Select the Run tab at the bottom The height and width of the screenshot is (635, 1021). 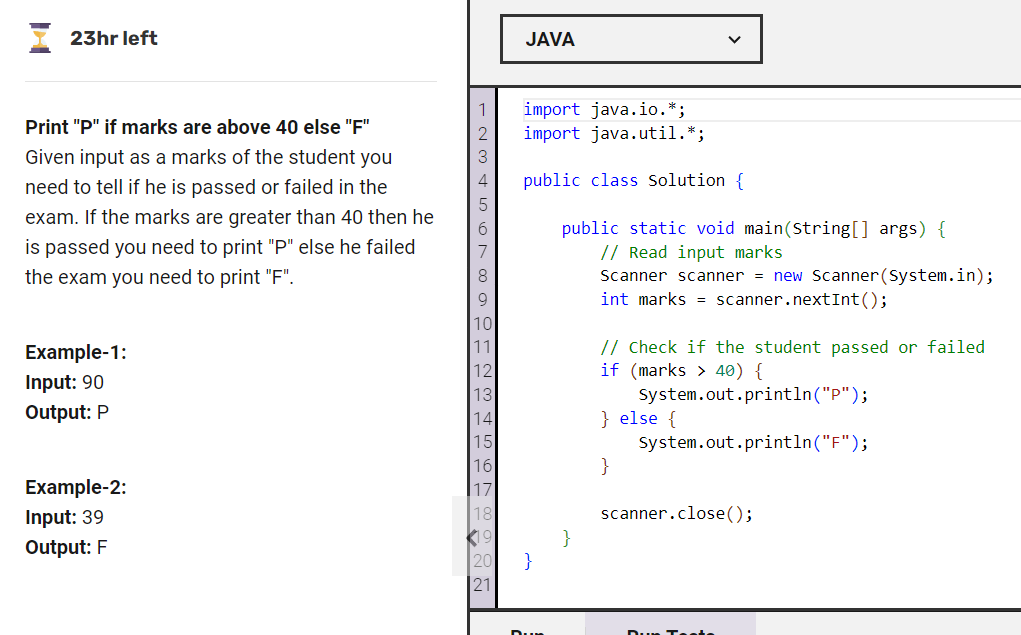(x=528, y=628)
